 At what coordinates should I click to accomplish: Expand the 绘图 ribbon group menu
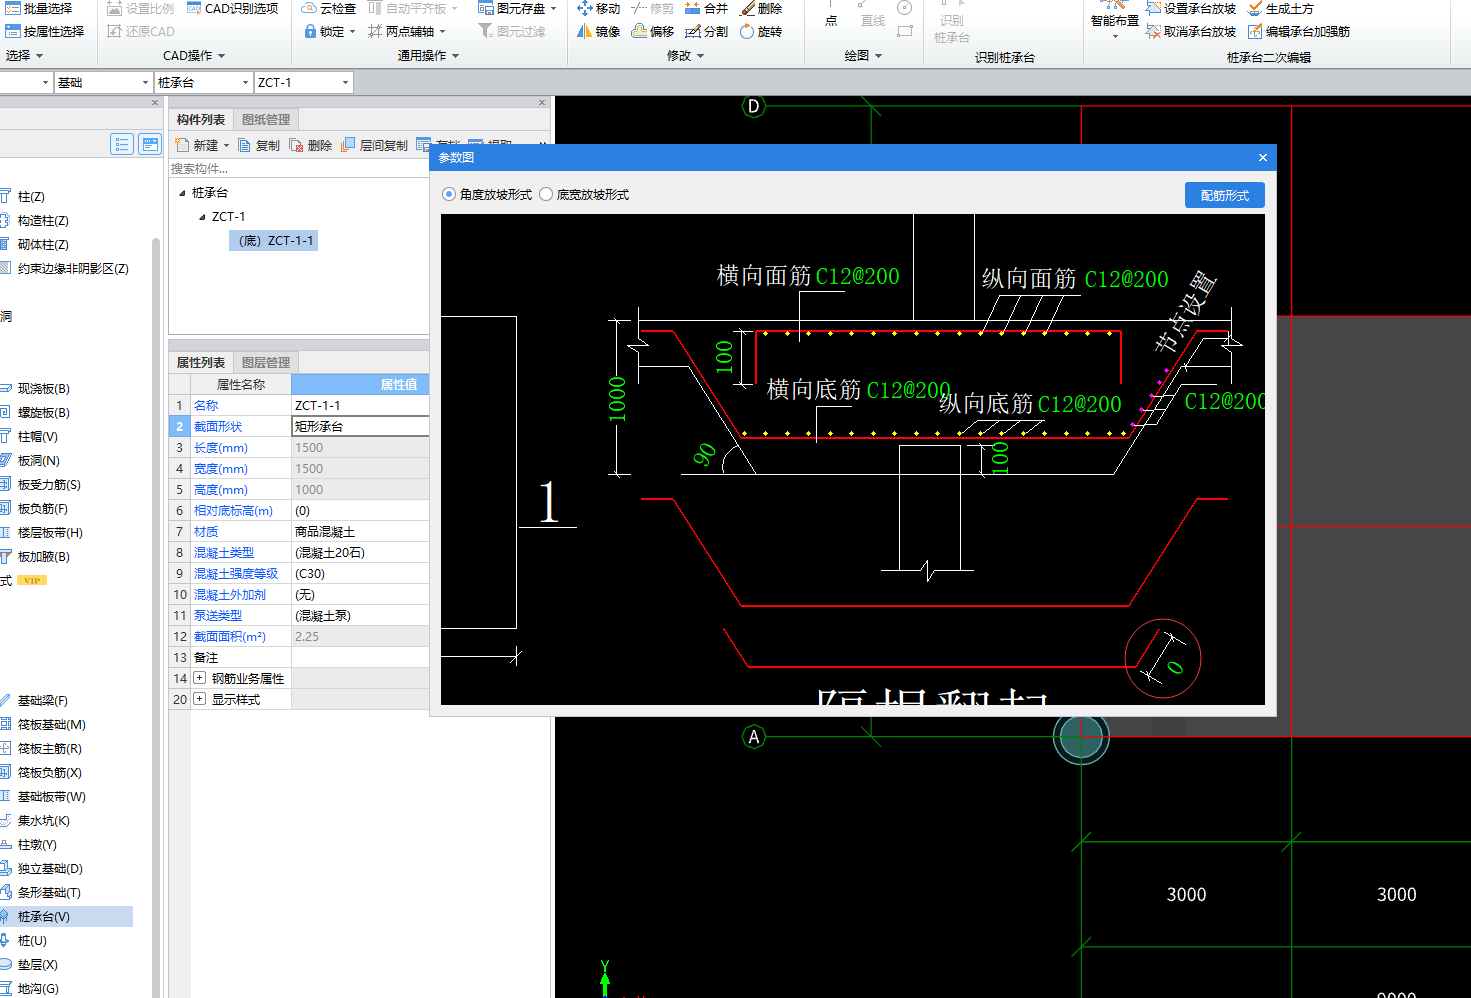tap(863, 56)
